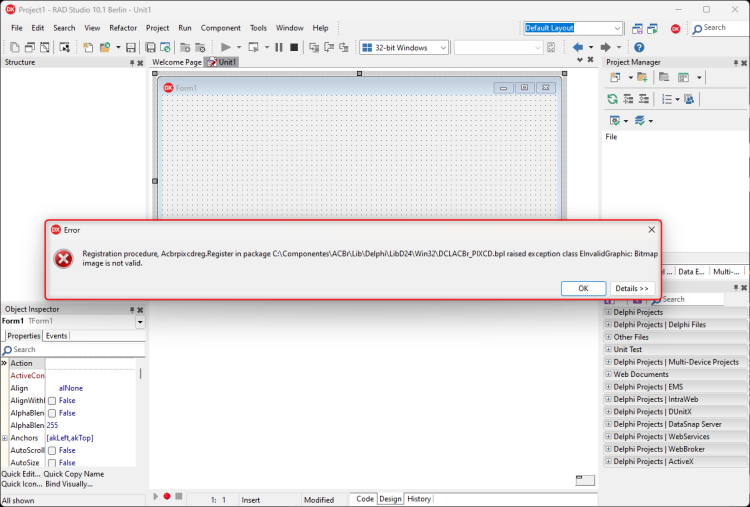Click the Stop square toolbar icon
750x507 pixels.
pyautogui.click(x=294, y=47)
